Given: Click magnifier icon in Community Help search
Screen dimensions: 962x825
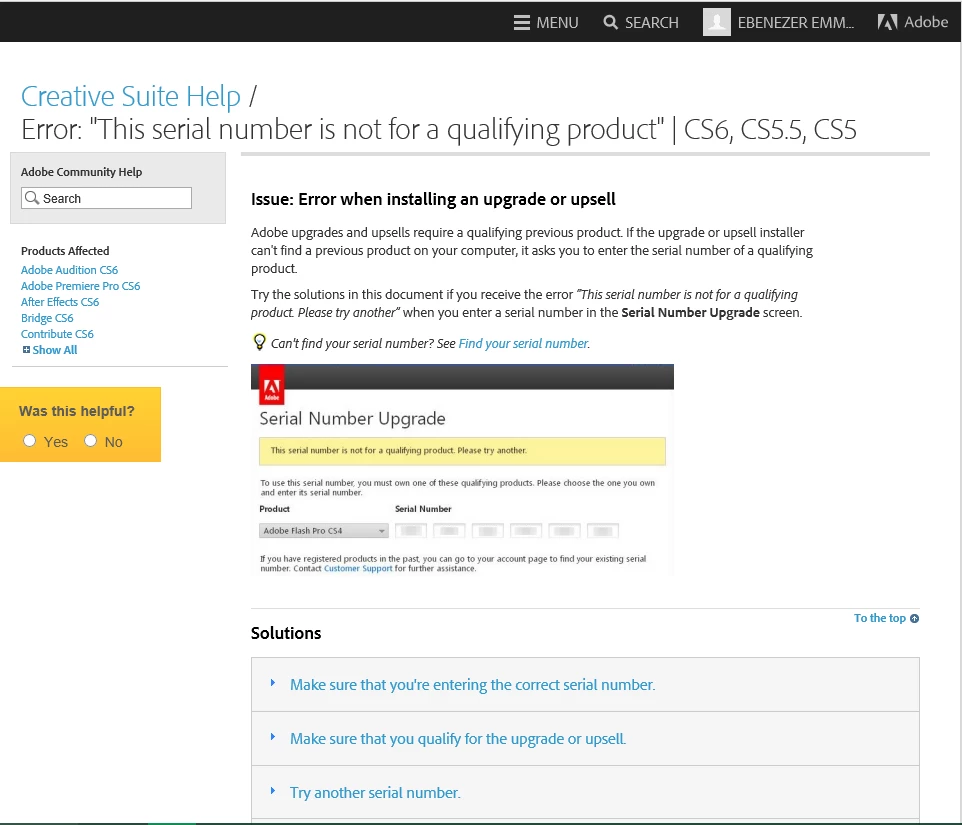Looking at the screenshot, I should click(x=32, y=198).
